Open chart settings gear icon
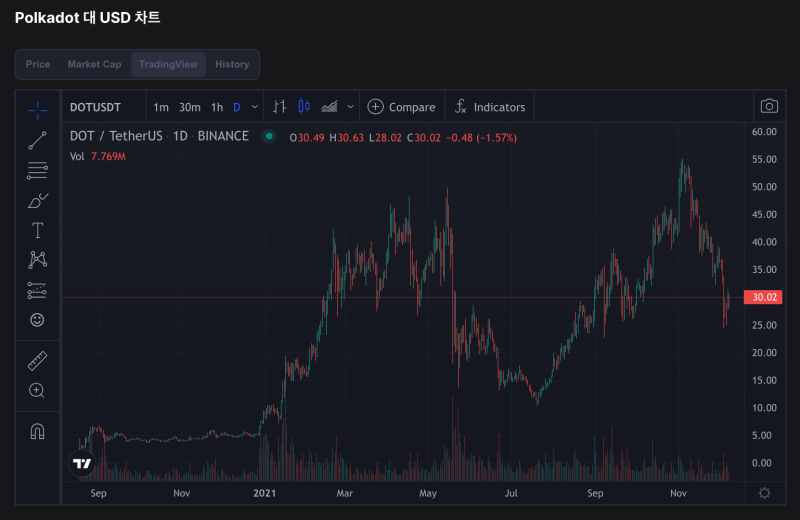 click(764, 493)
